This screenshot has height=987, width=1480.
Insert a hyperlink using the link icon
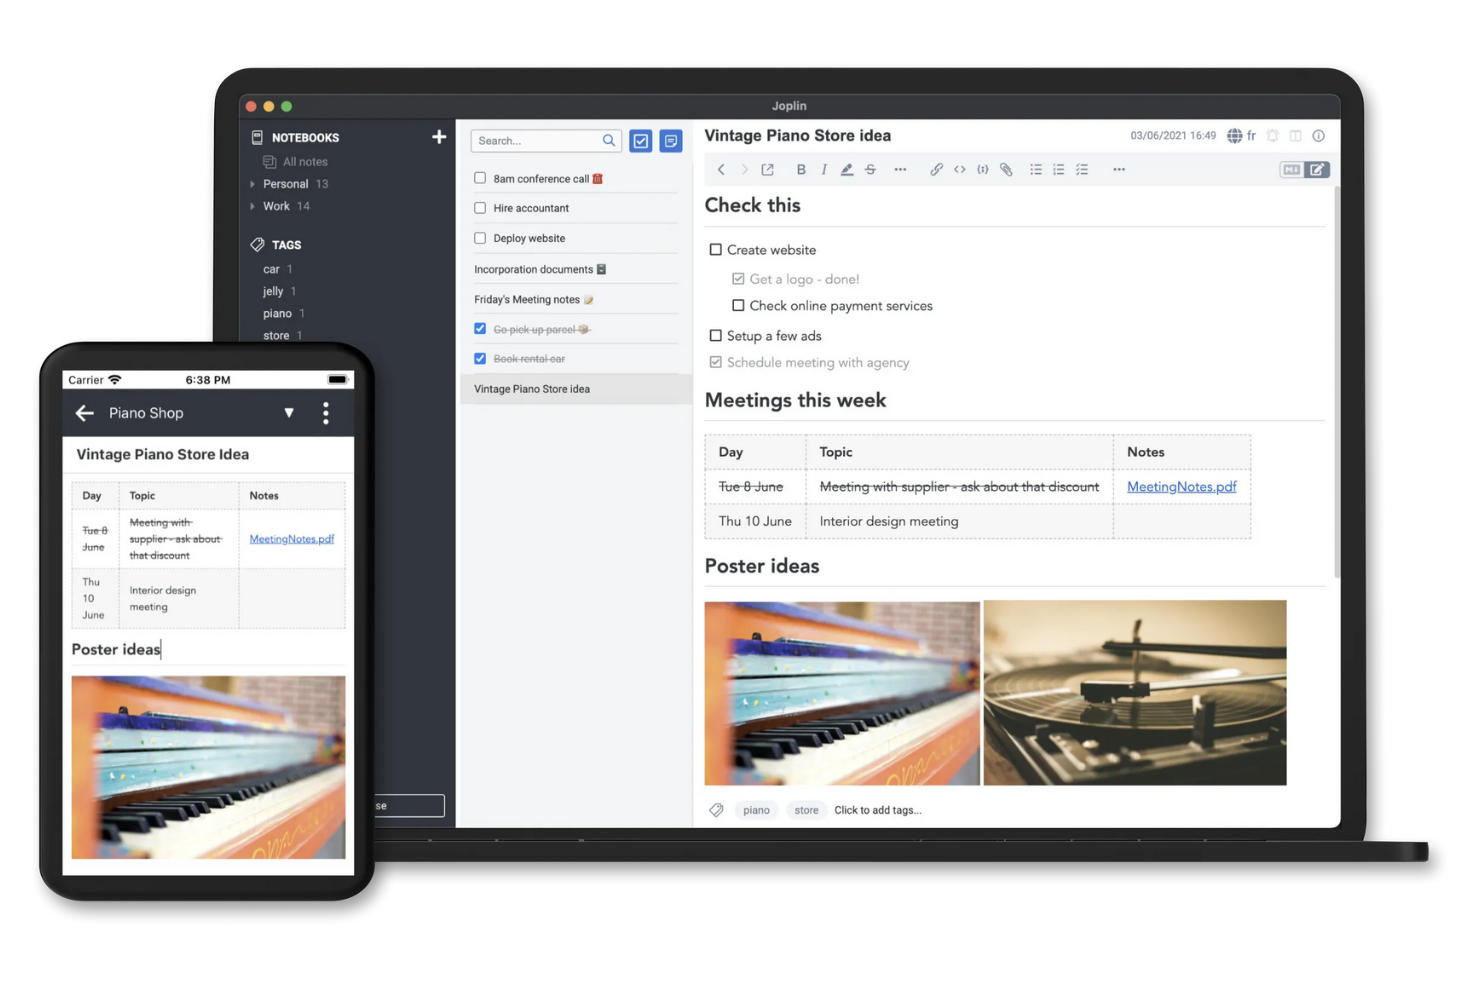tap(936, 170)
